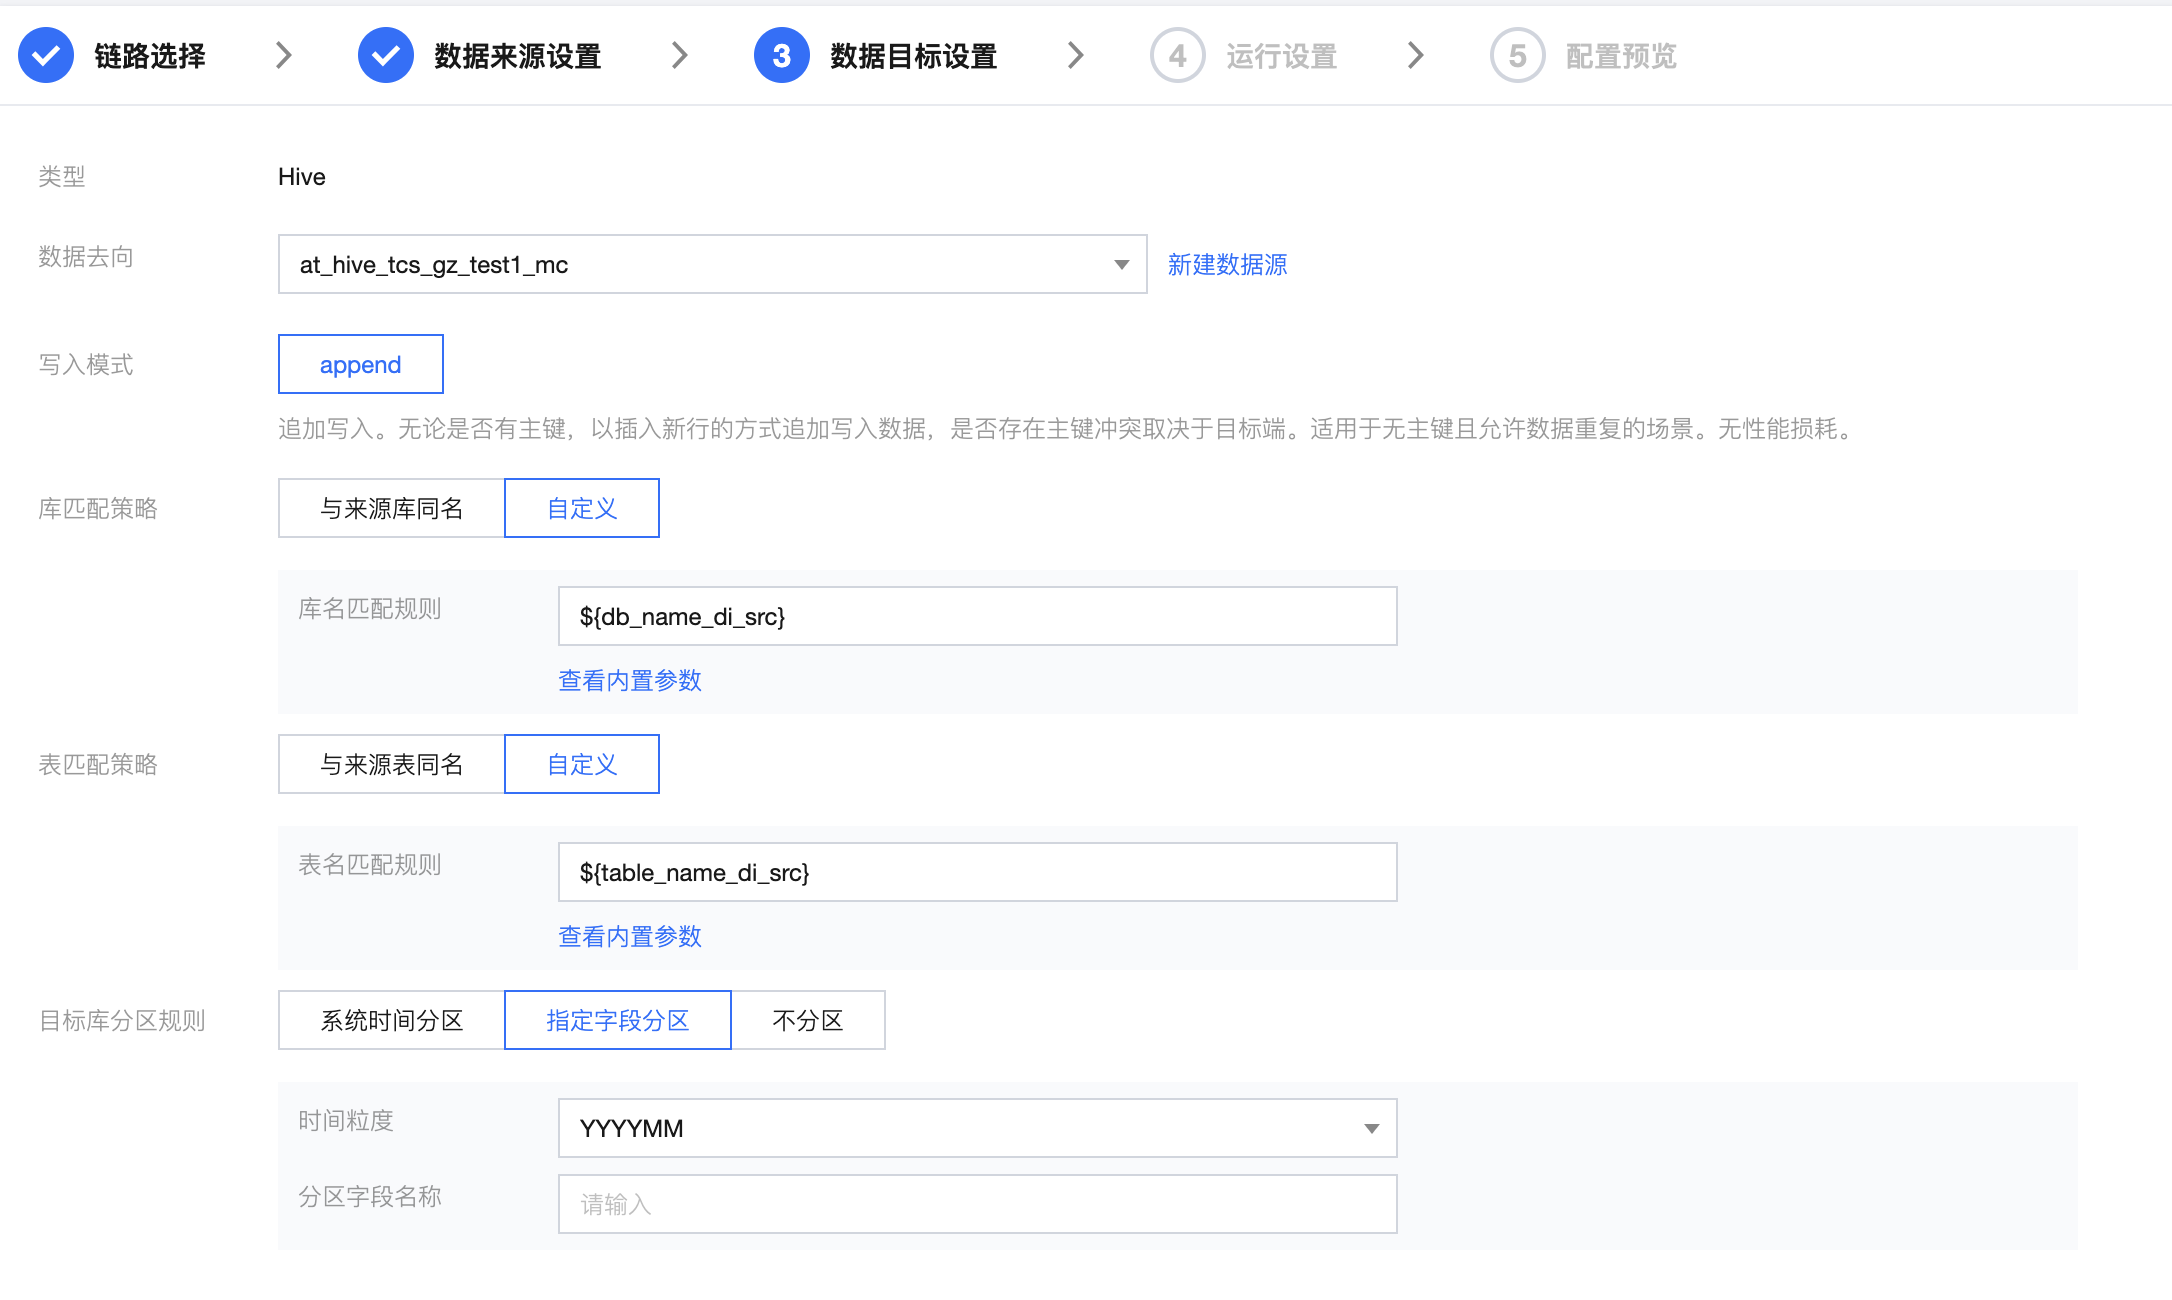Go to the 运行设置 step tab

[x=1281, y=57]
